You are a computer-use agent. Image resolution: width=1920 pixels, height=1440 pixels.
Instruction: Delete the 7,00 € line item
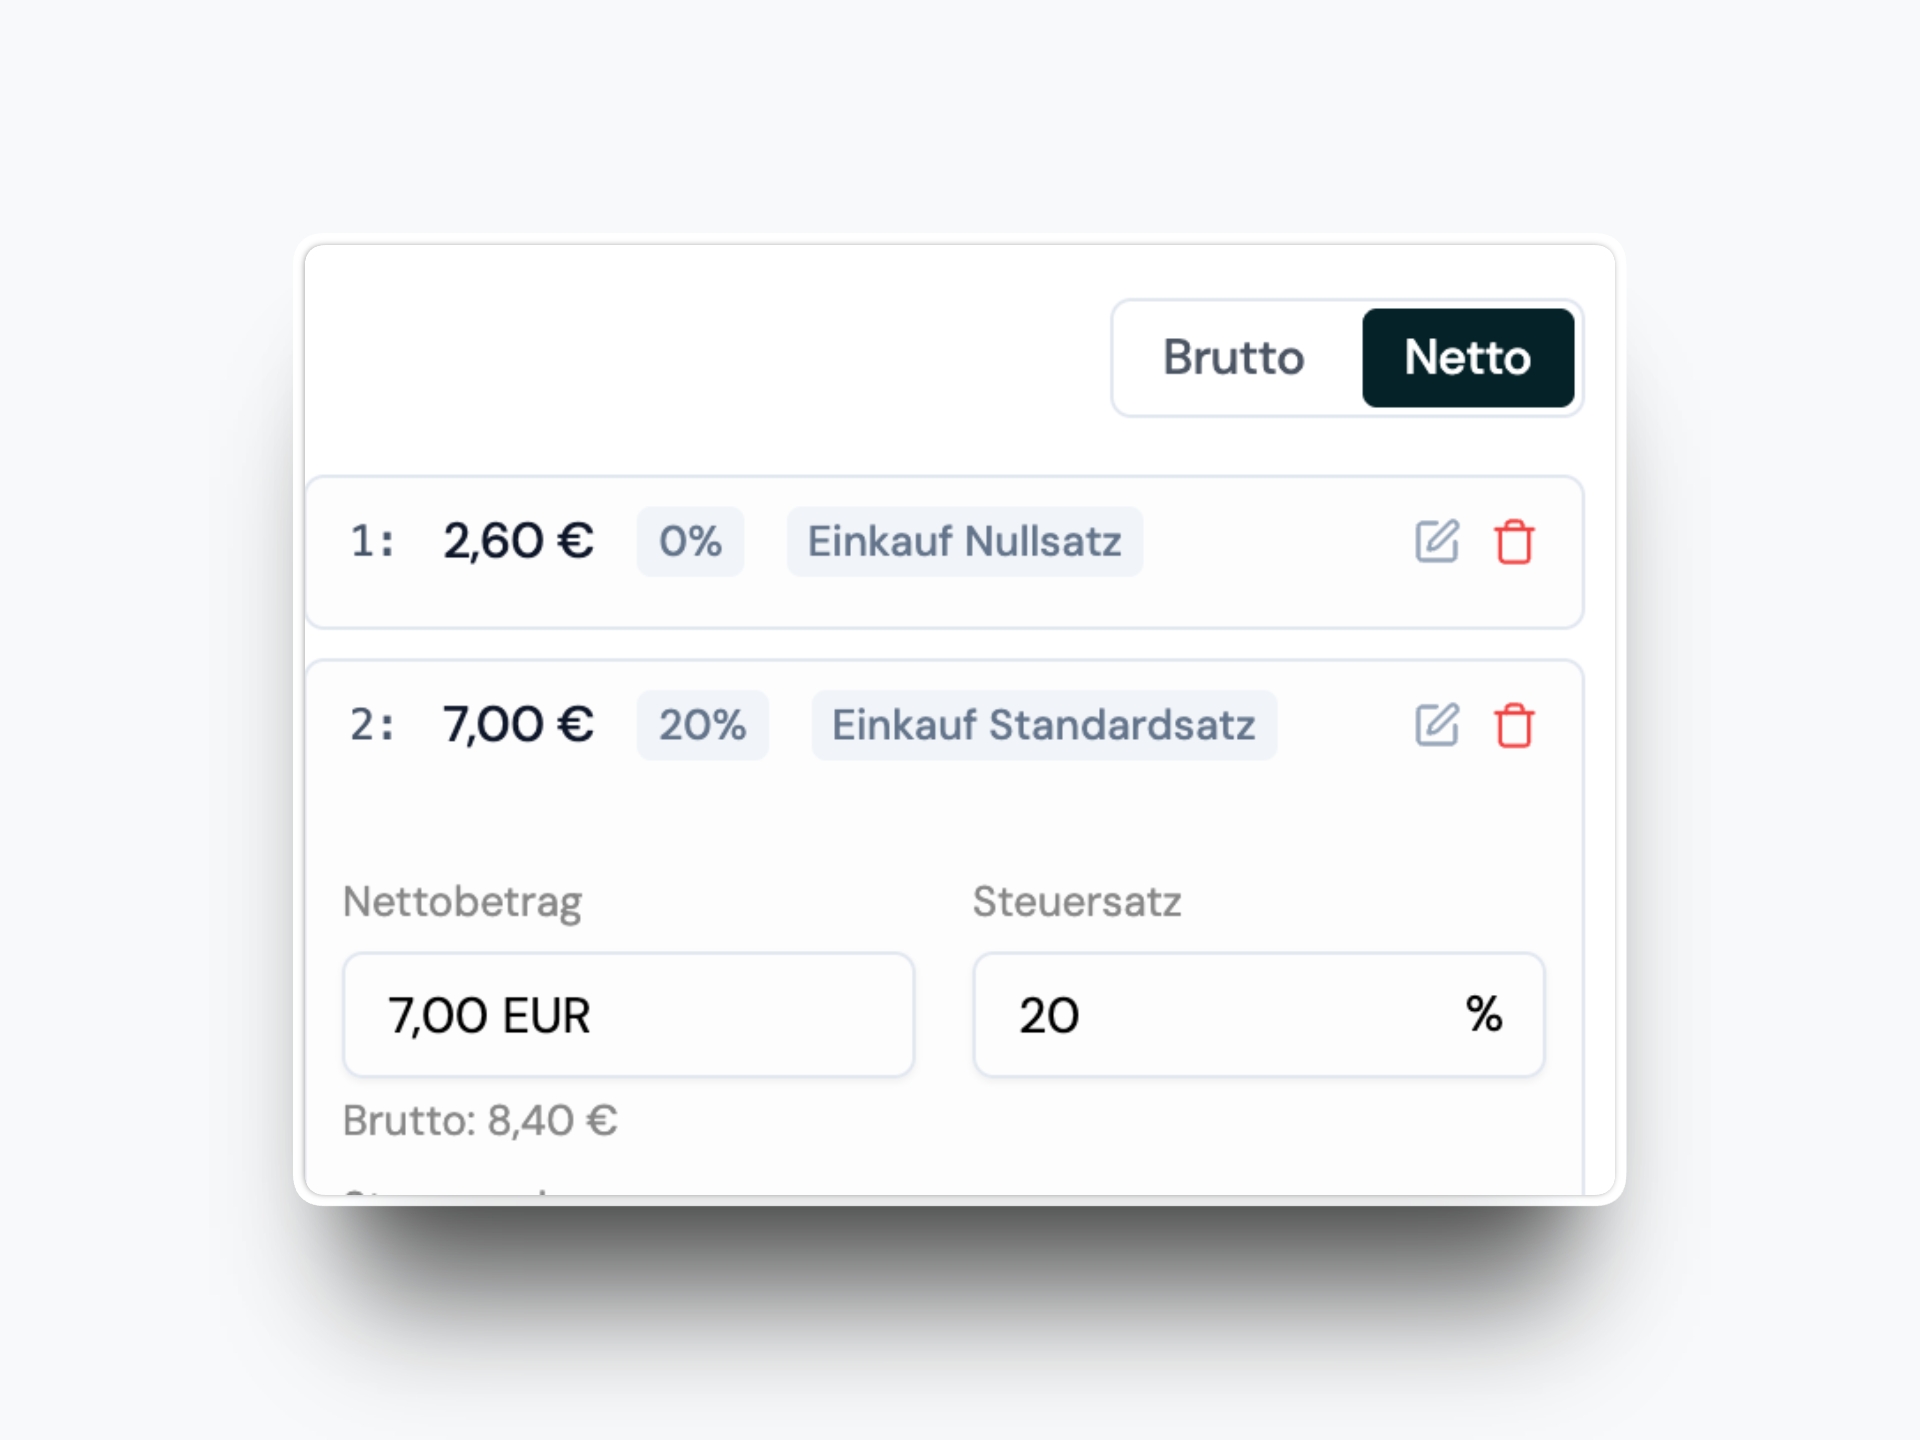tap(1514, 725)
